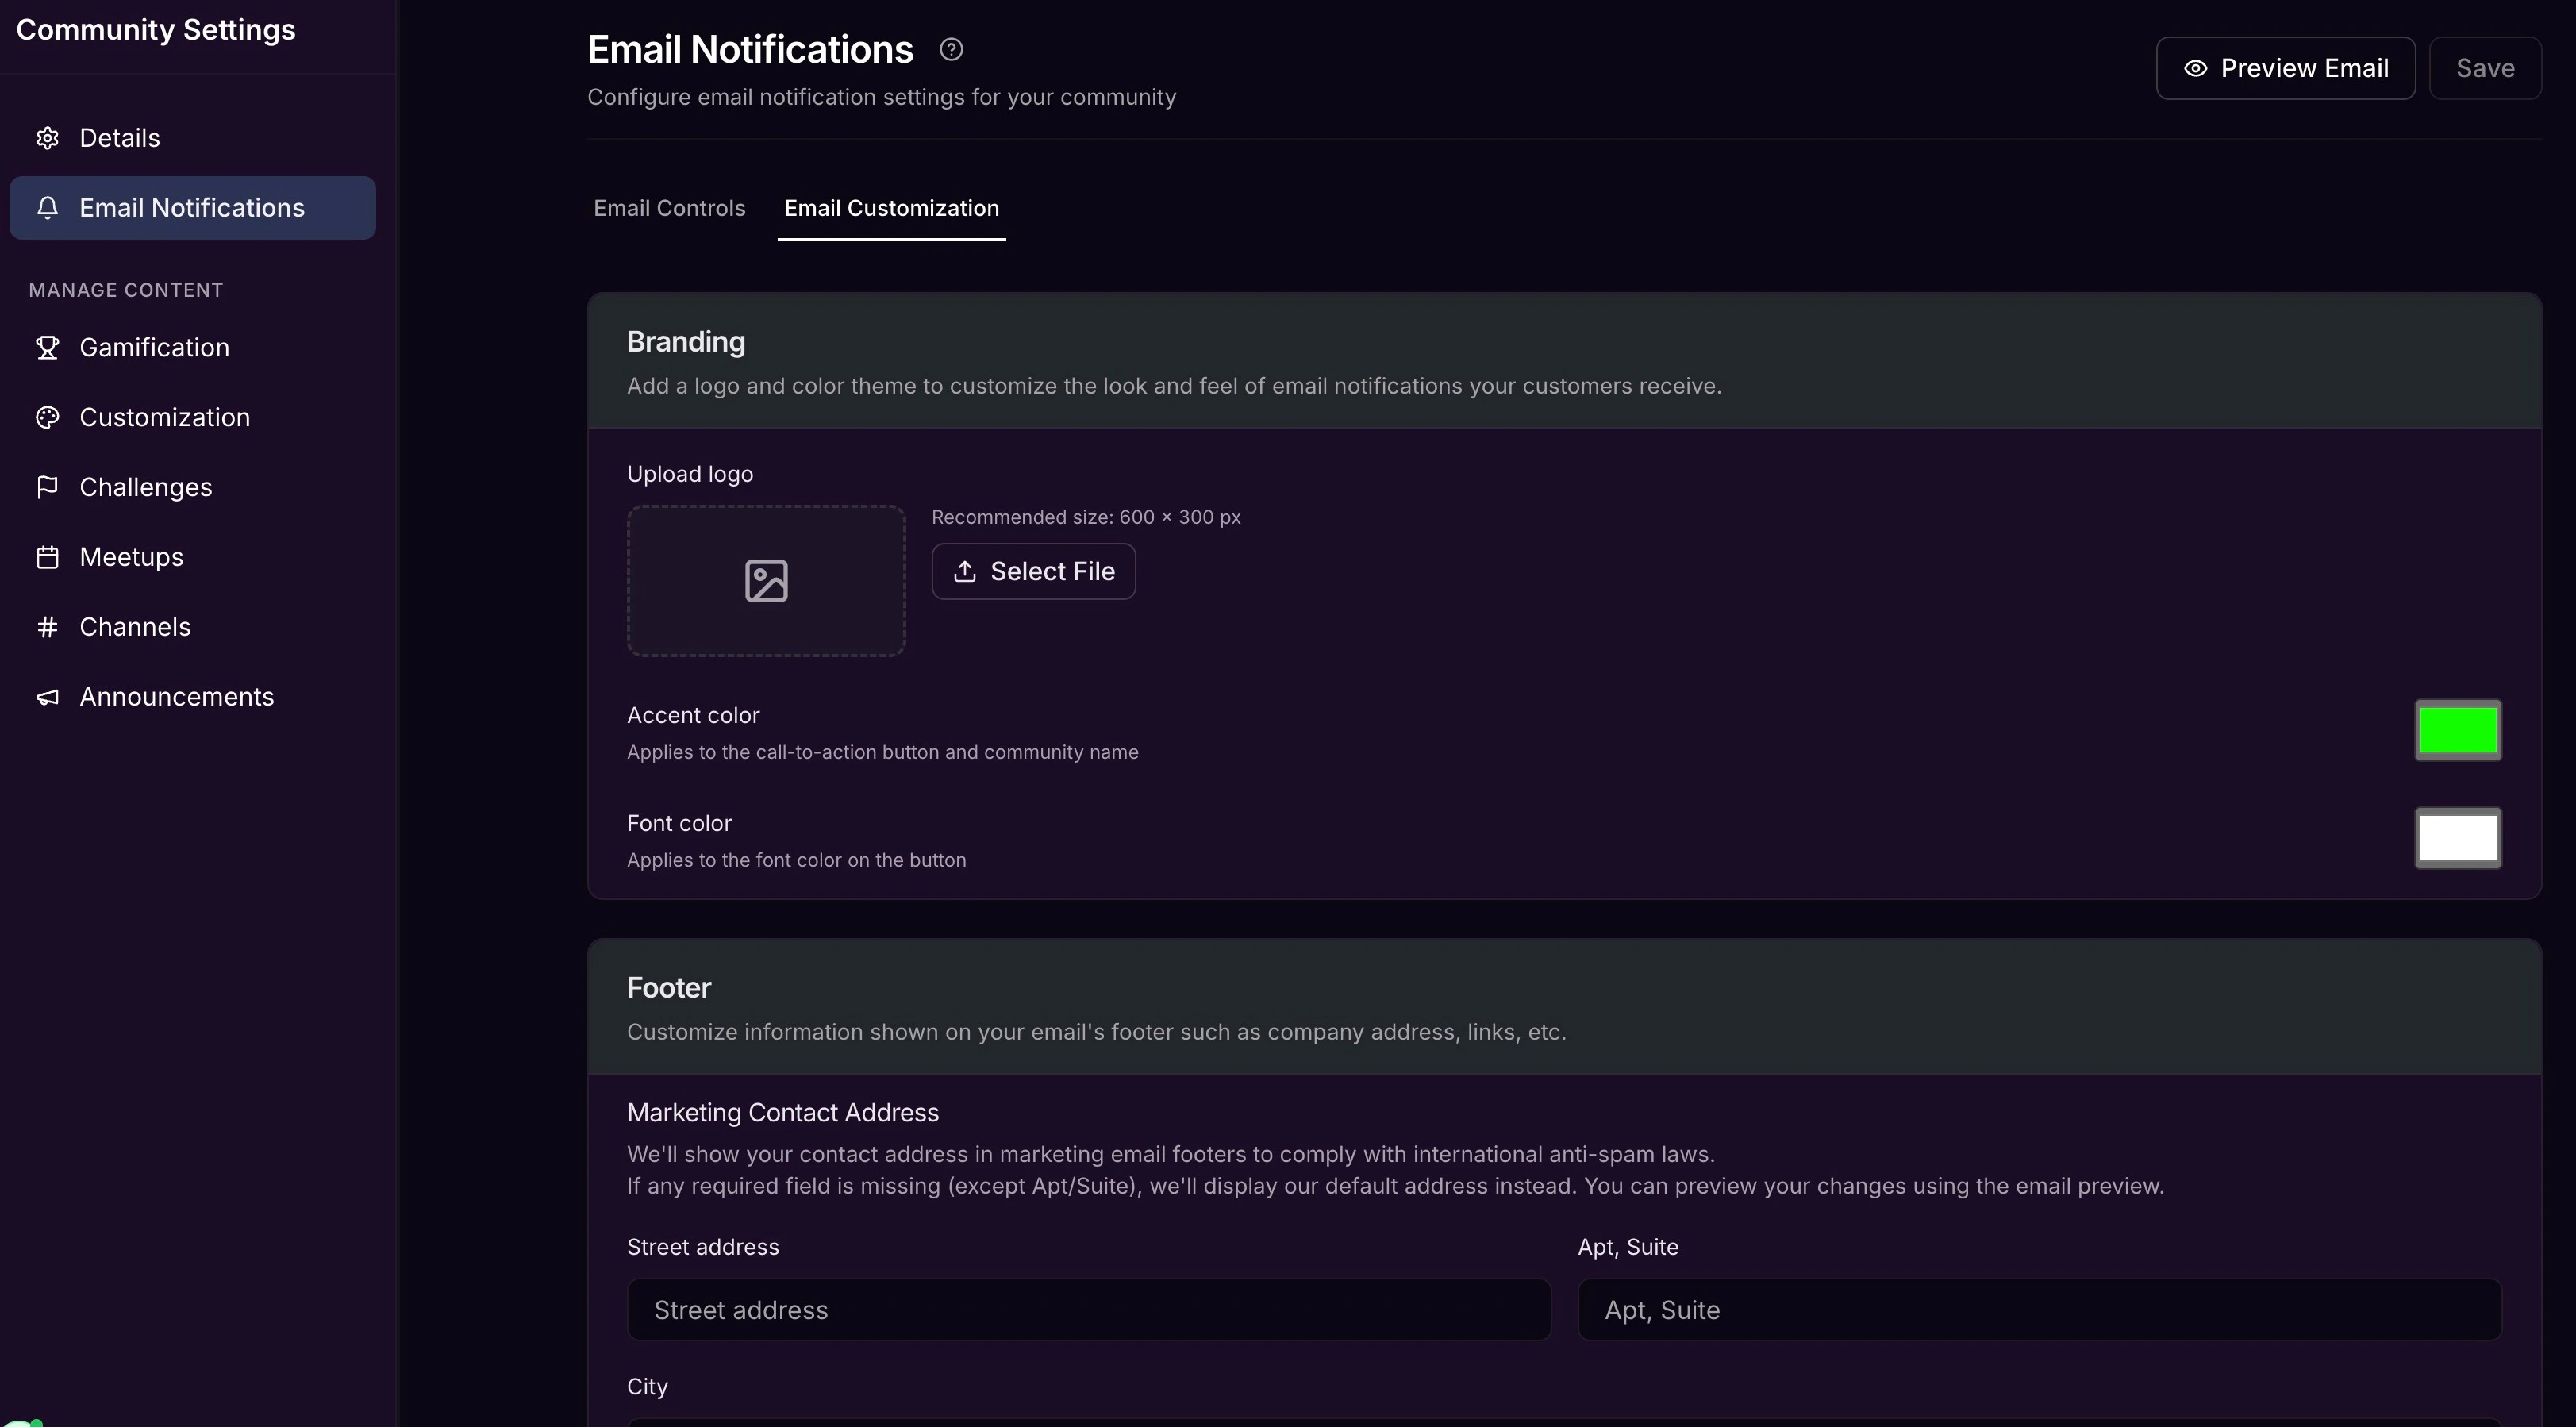Focus the Street address input field

(1088, 1310)
